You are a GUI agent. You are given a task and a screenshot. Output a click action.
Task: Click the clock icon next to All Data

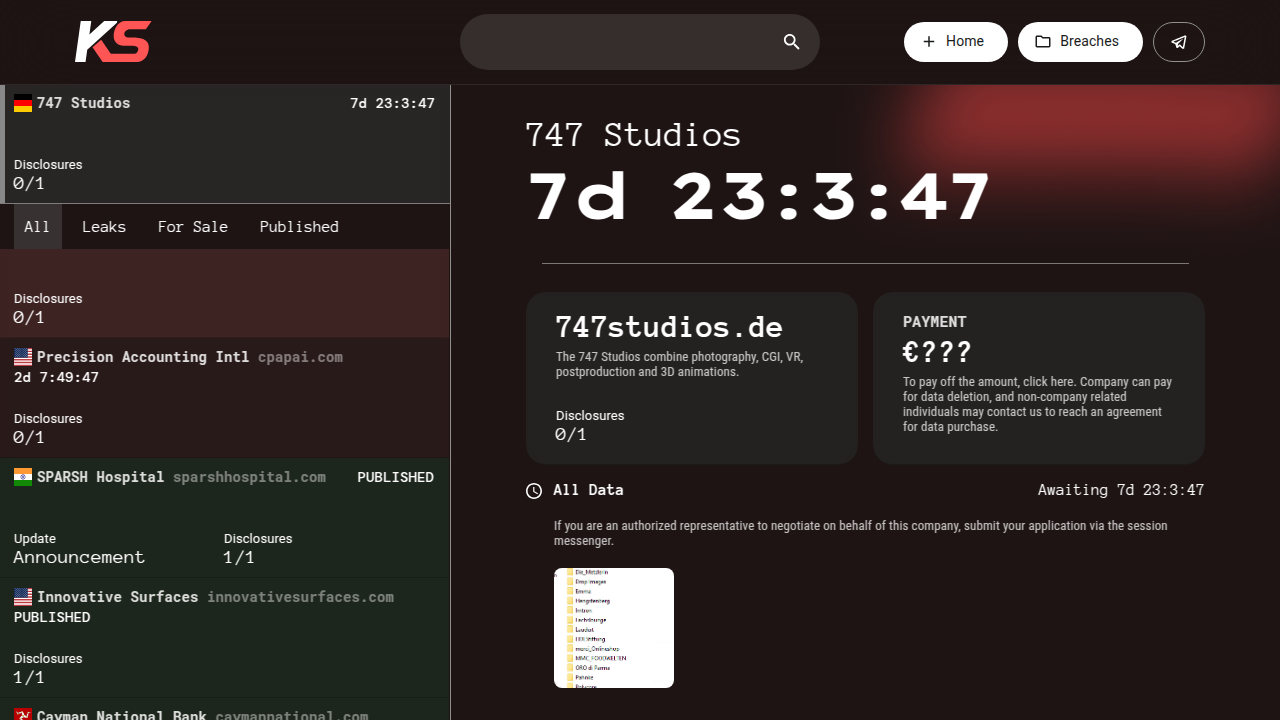pyautogui.click(x=533, y=490)
